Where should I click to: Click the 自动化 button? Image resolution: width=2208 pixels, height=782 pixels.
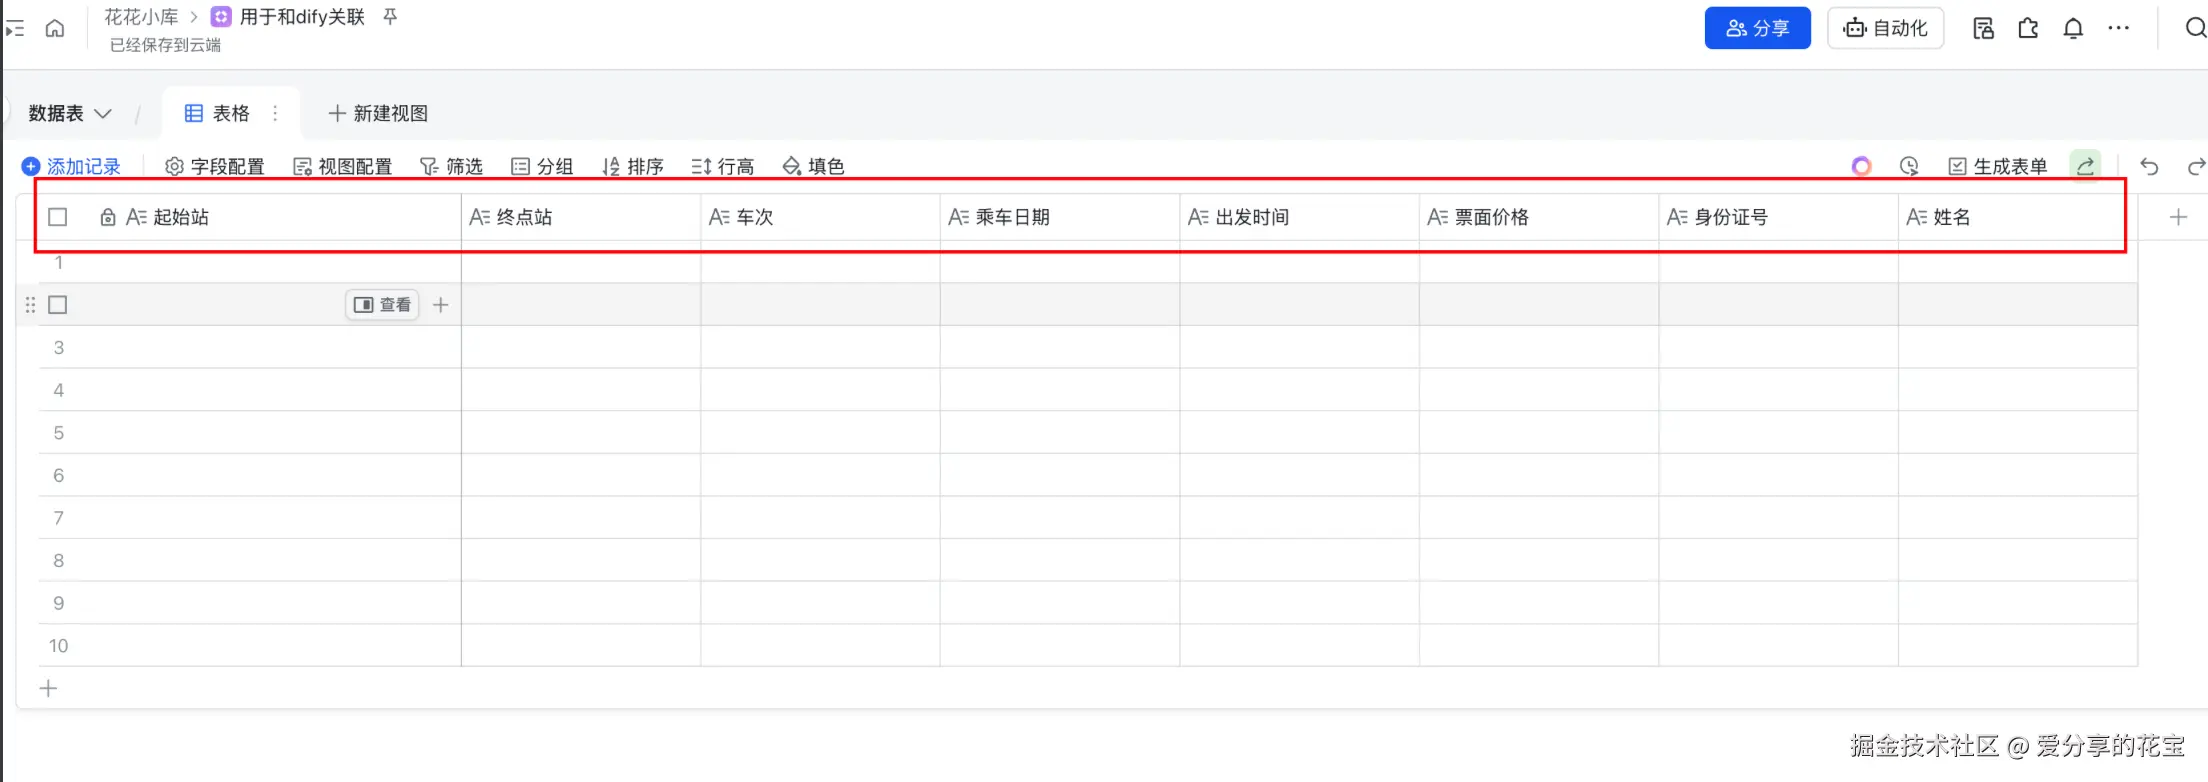click(x=1885, y=28)
